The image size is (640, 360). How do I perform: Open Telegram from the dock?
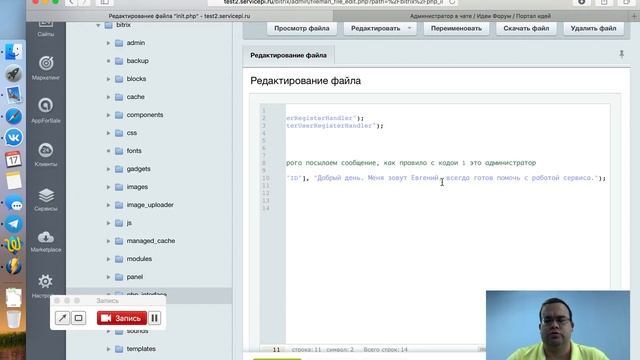tap(13, 224)
